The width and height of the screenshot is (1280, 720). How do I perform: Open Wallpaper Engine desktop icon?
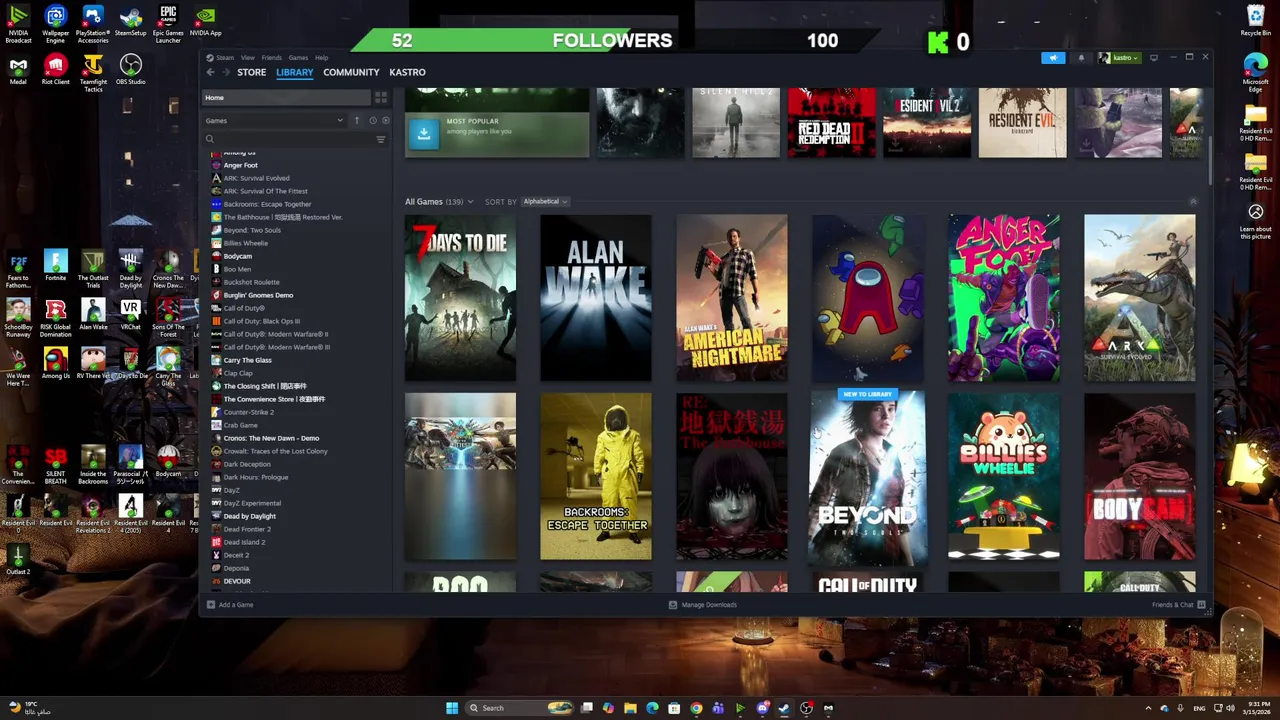55,25
